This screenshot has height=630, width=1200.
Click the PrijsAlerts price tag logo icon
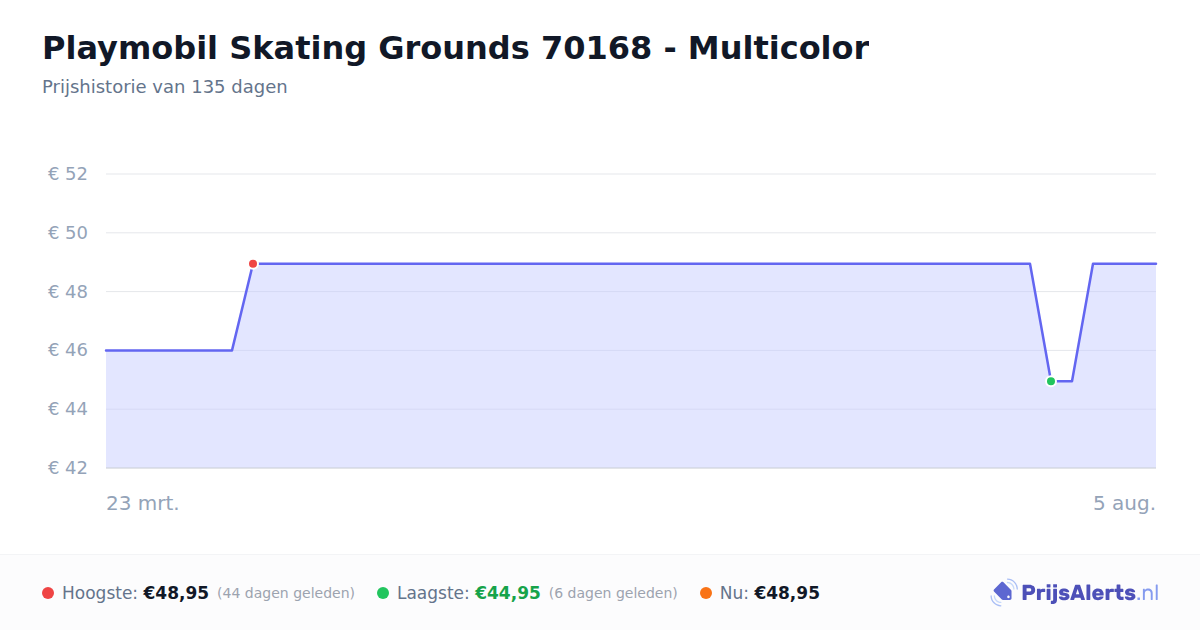[x=1003, y=593]
